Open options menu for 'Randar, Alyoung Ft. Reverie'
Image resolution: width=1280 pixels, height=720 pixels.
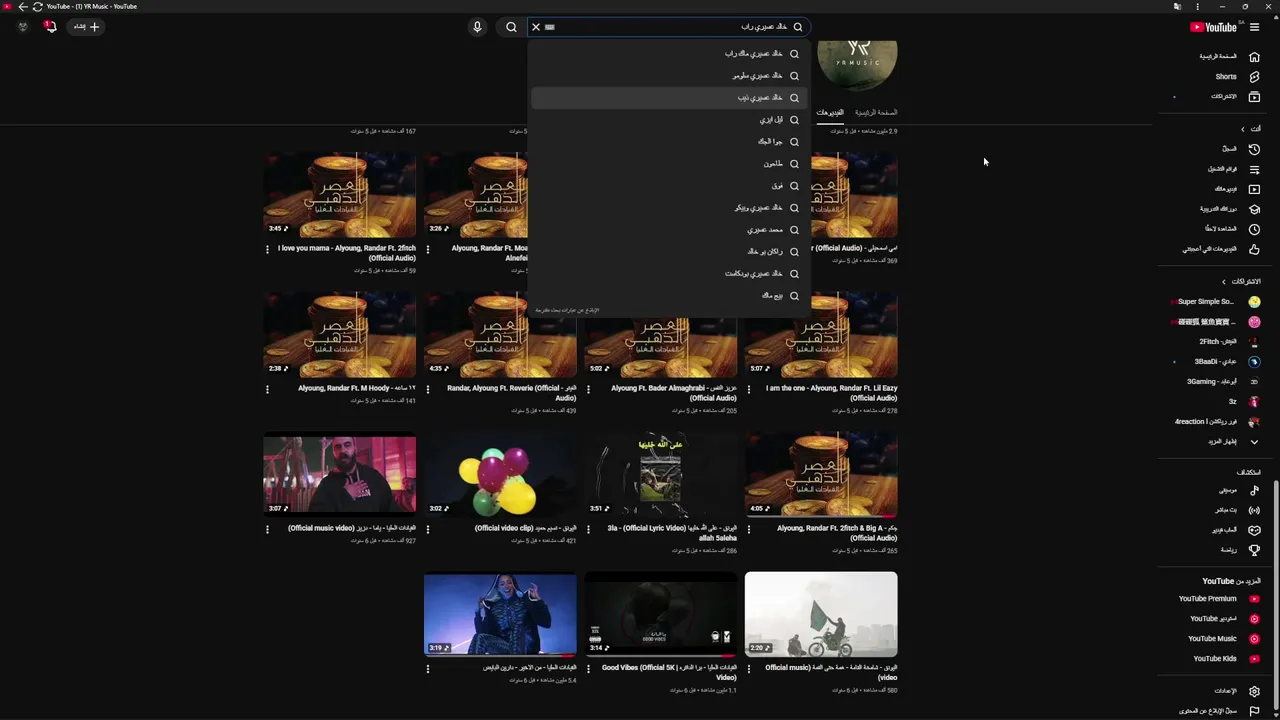click(x=427, y=389)
